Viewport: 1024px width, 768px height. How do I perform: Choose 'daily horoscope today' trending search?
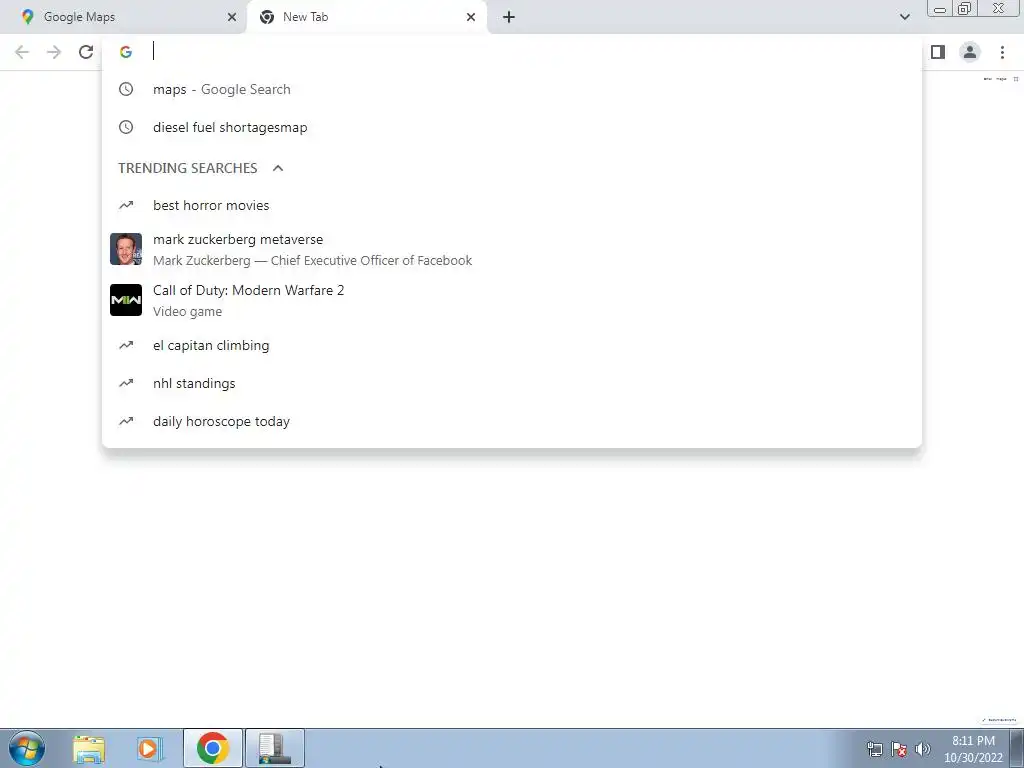point(512,421)
